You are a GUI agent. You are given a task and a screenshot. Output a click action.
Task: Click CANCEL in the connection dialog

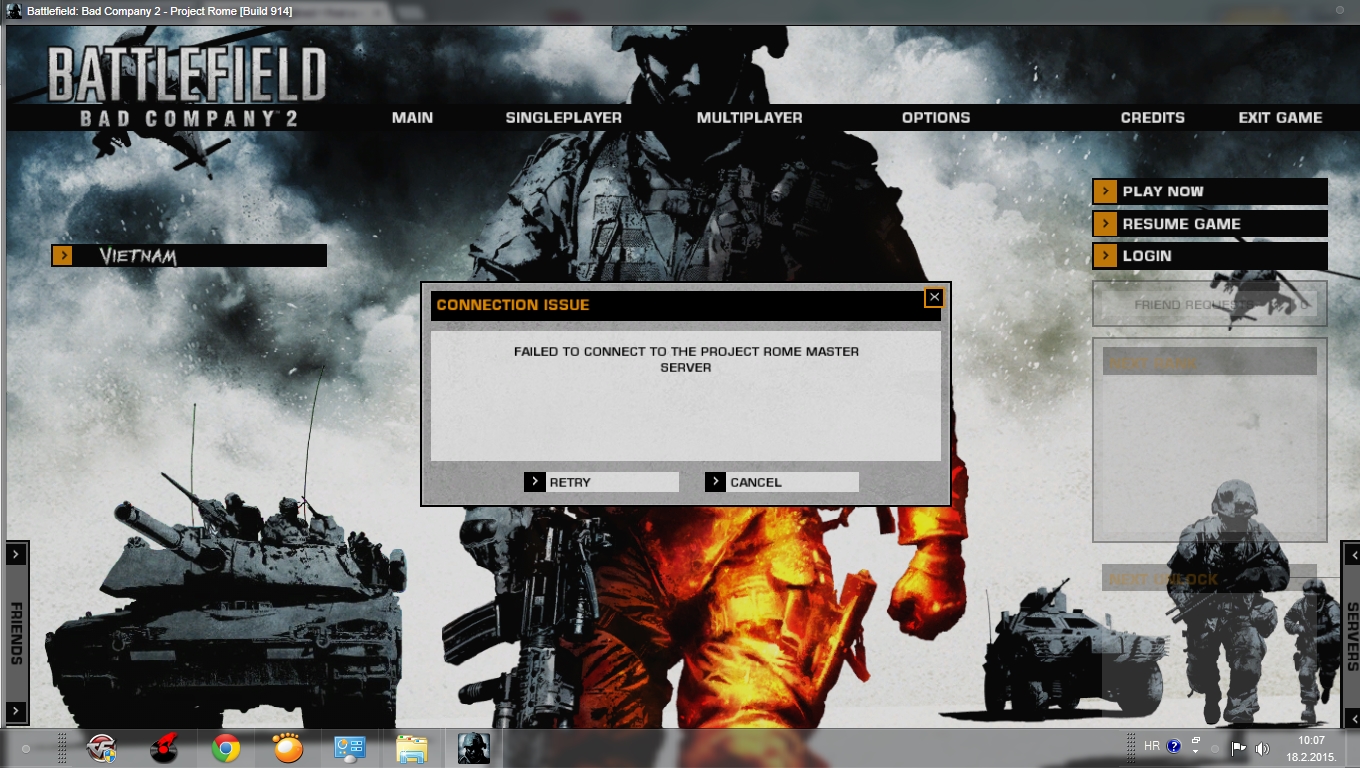pos(782,482)
